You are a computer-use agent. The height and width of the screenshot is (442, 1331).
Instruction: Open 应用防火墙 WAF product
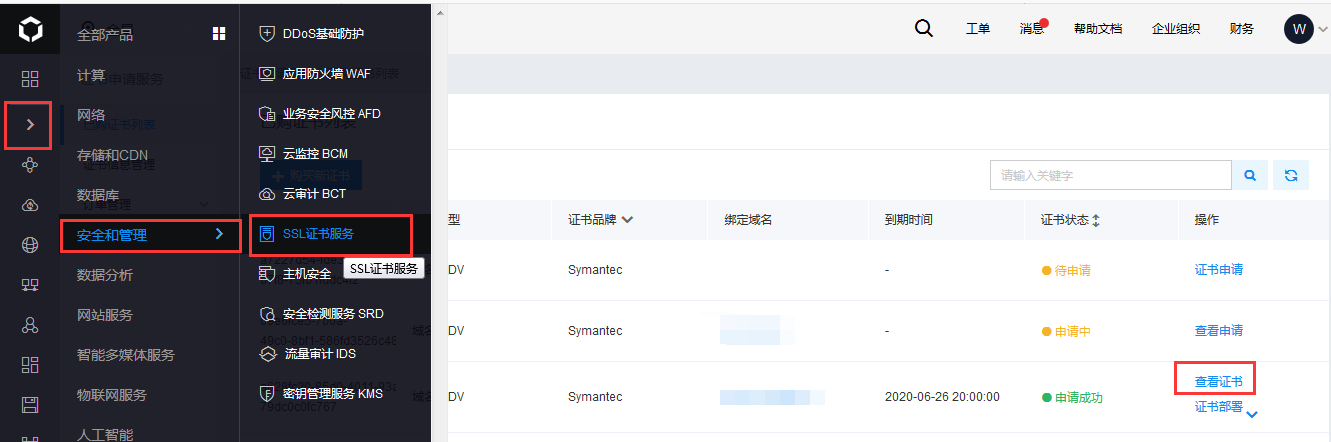point(327,73)
